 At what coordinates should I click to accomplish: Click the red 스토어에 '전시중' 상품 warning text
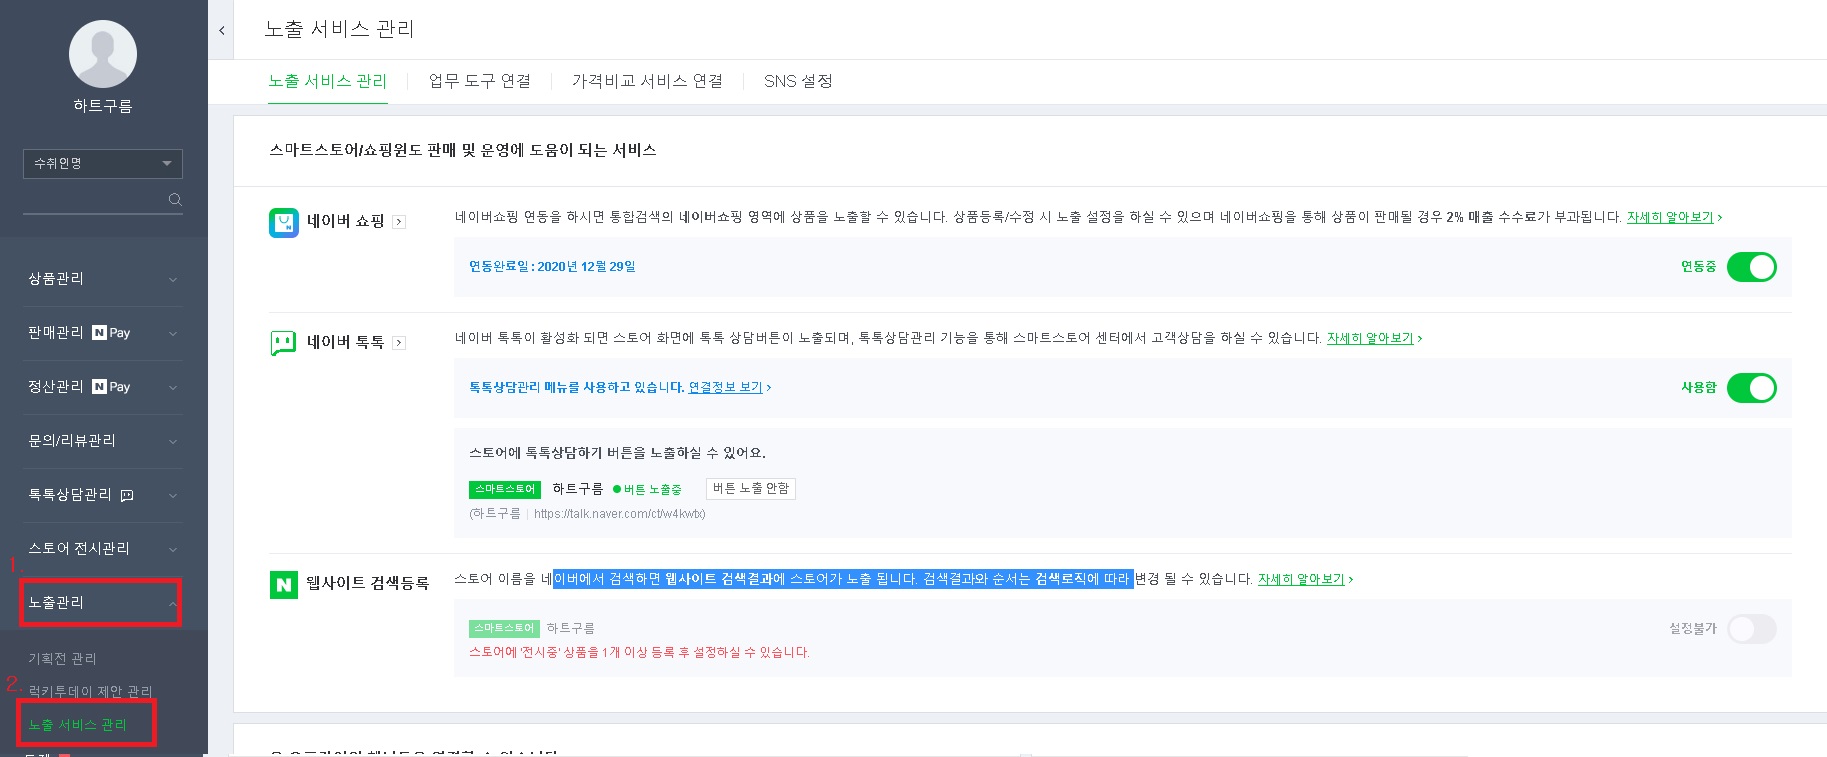click(x=639, y=652)
